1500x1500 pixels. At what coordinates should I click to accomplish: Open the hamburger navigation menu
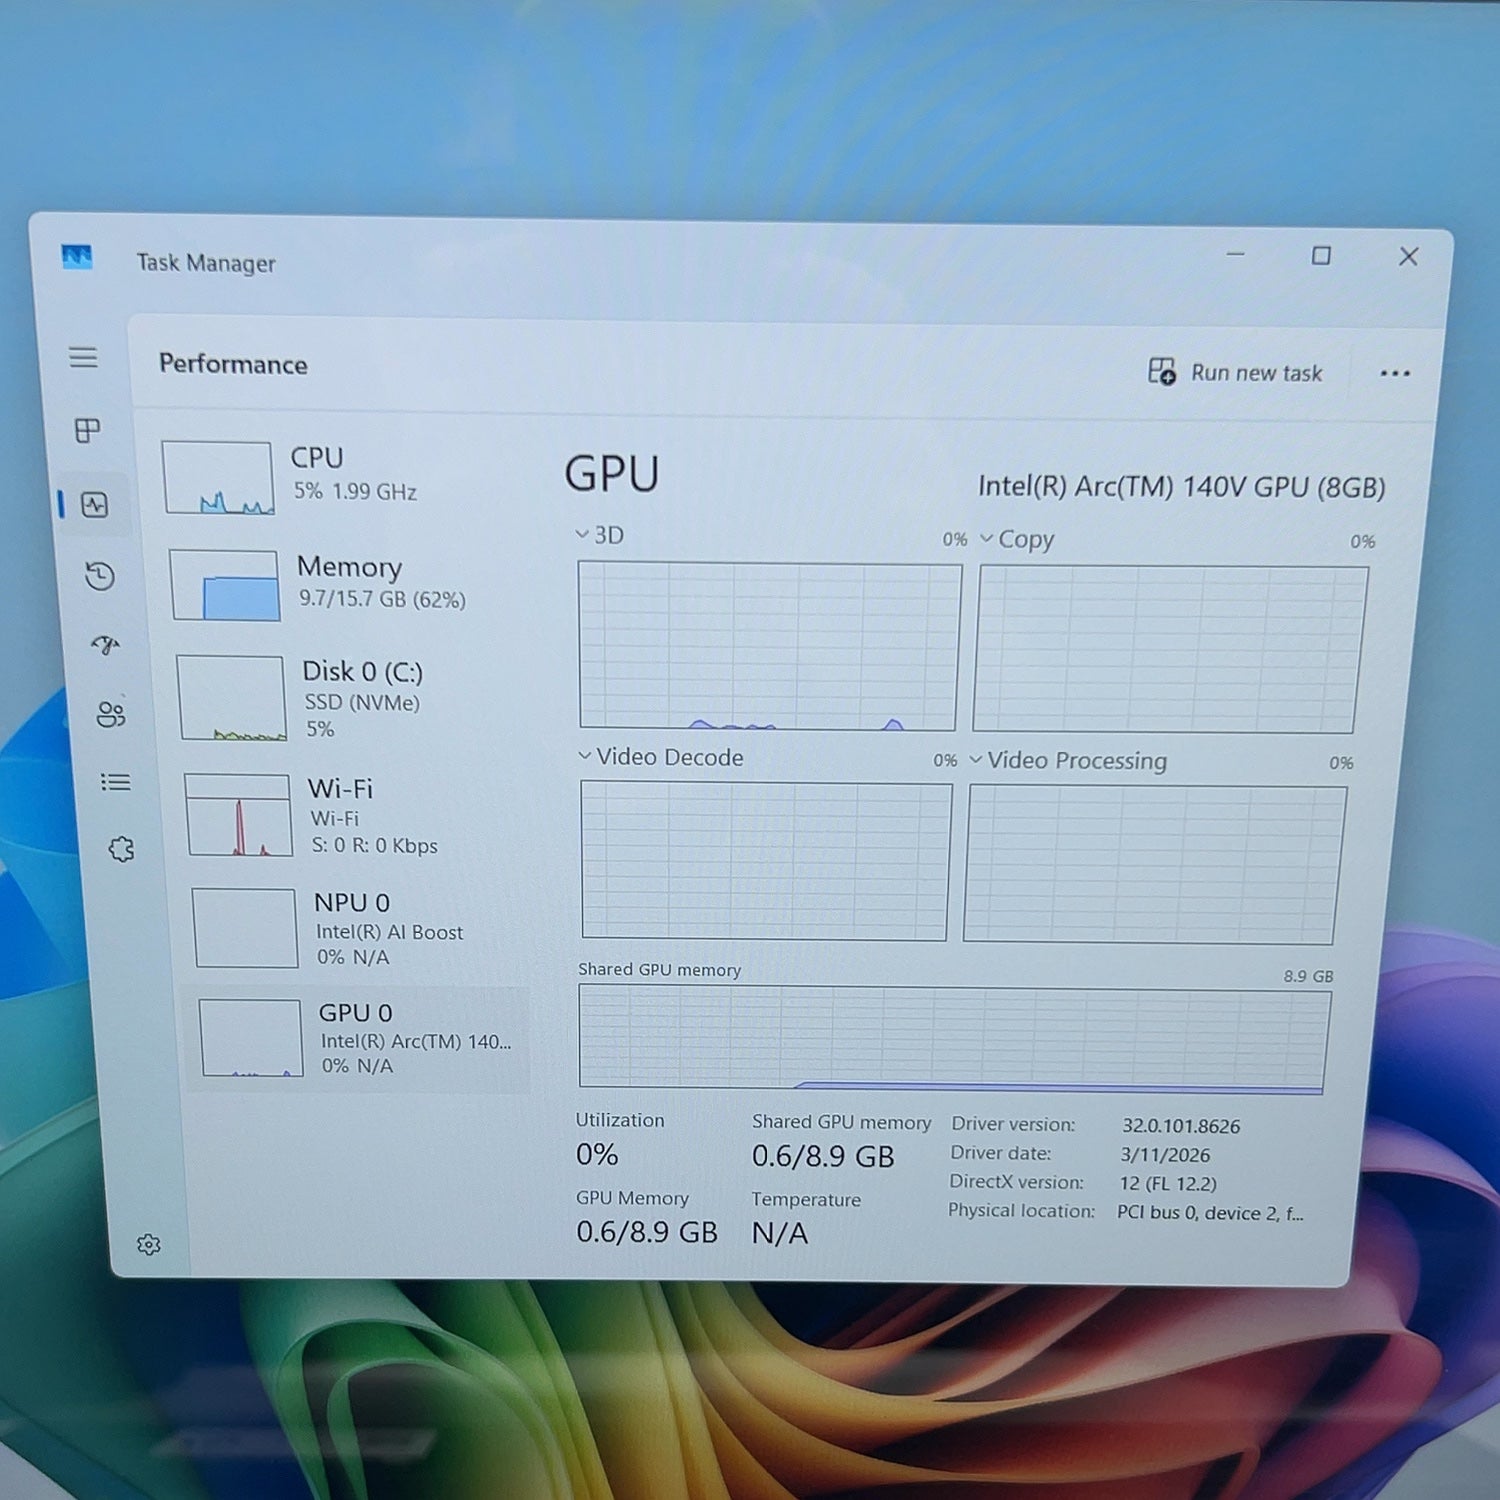coord(84,357)
